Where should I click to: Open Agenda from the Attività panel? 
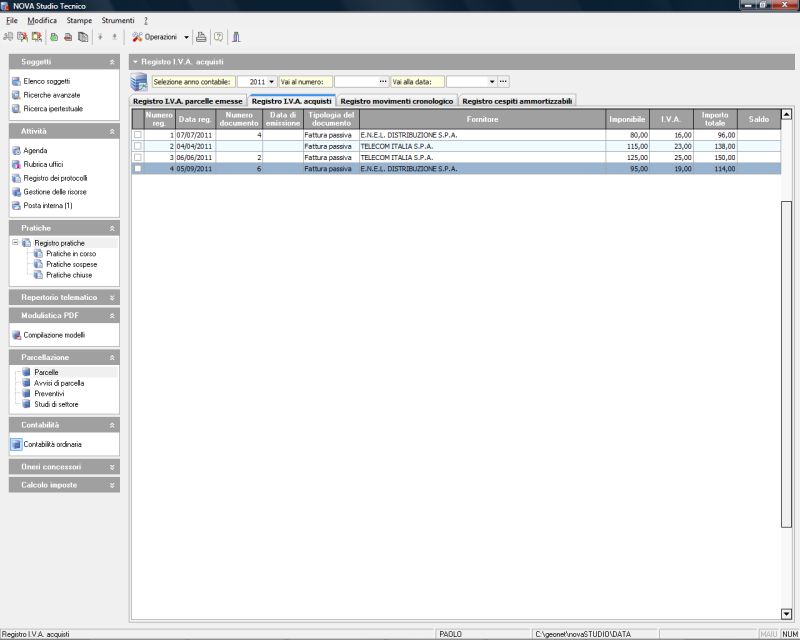click(35, 150)
